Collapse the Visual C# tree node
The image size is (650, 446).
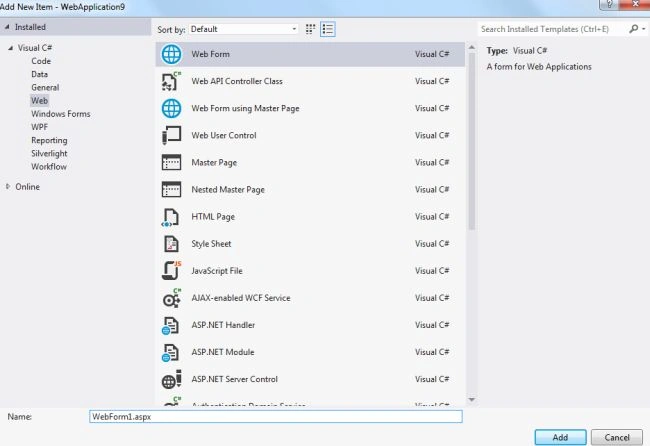click(x=11, y=48)
